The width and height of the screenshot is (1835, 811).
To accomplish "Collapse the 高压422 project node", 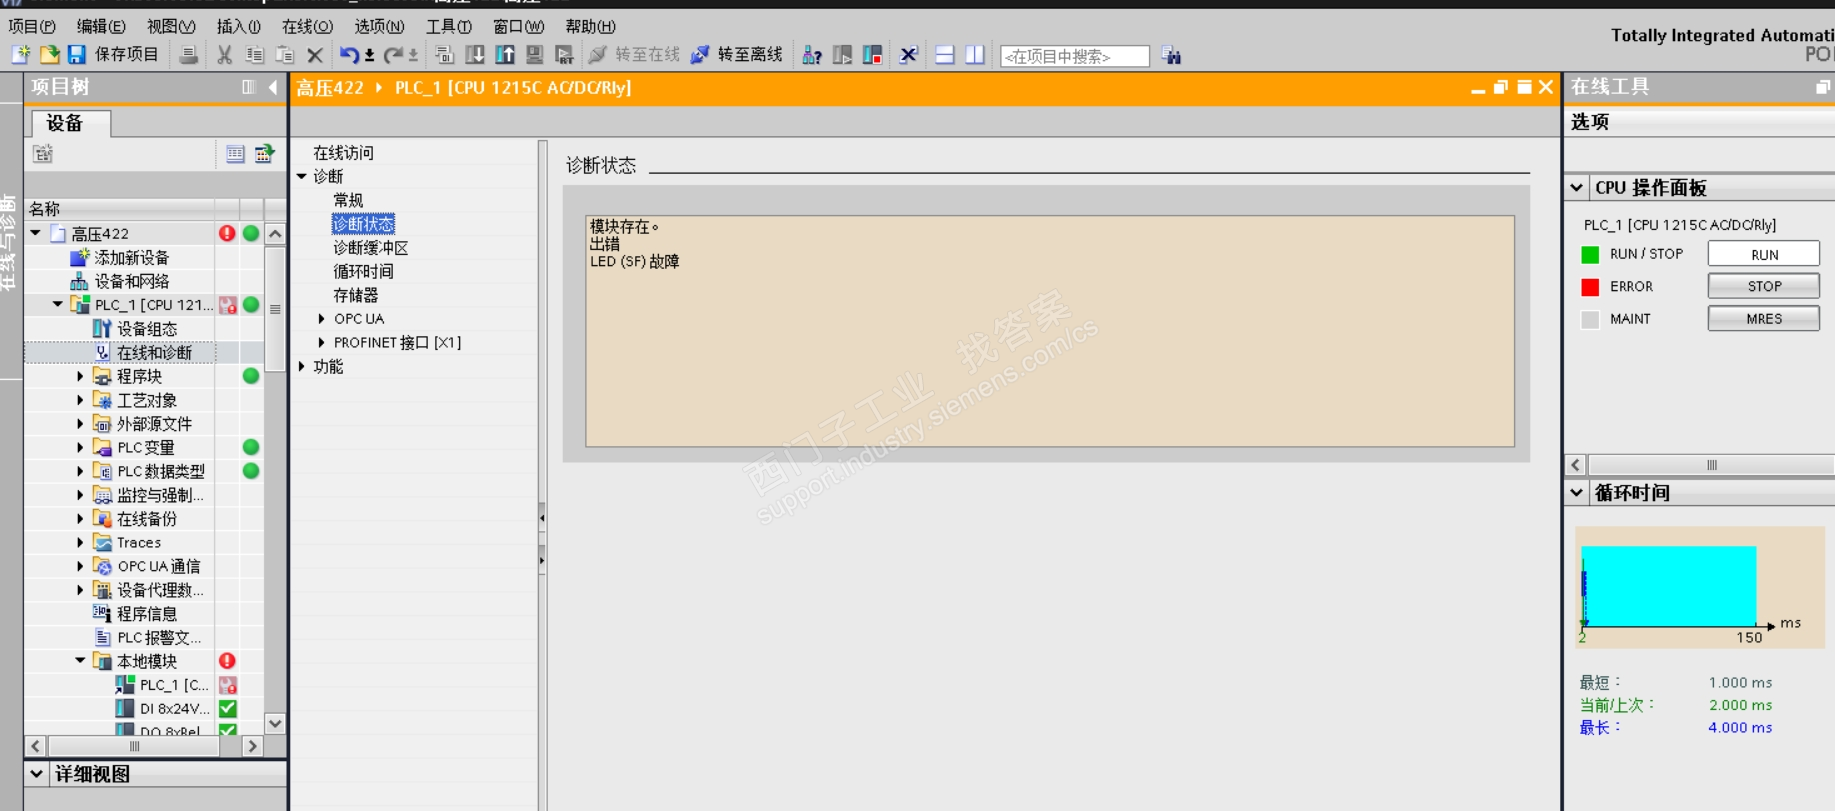I will tap(36, 233).
